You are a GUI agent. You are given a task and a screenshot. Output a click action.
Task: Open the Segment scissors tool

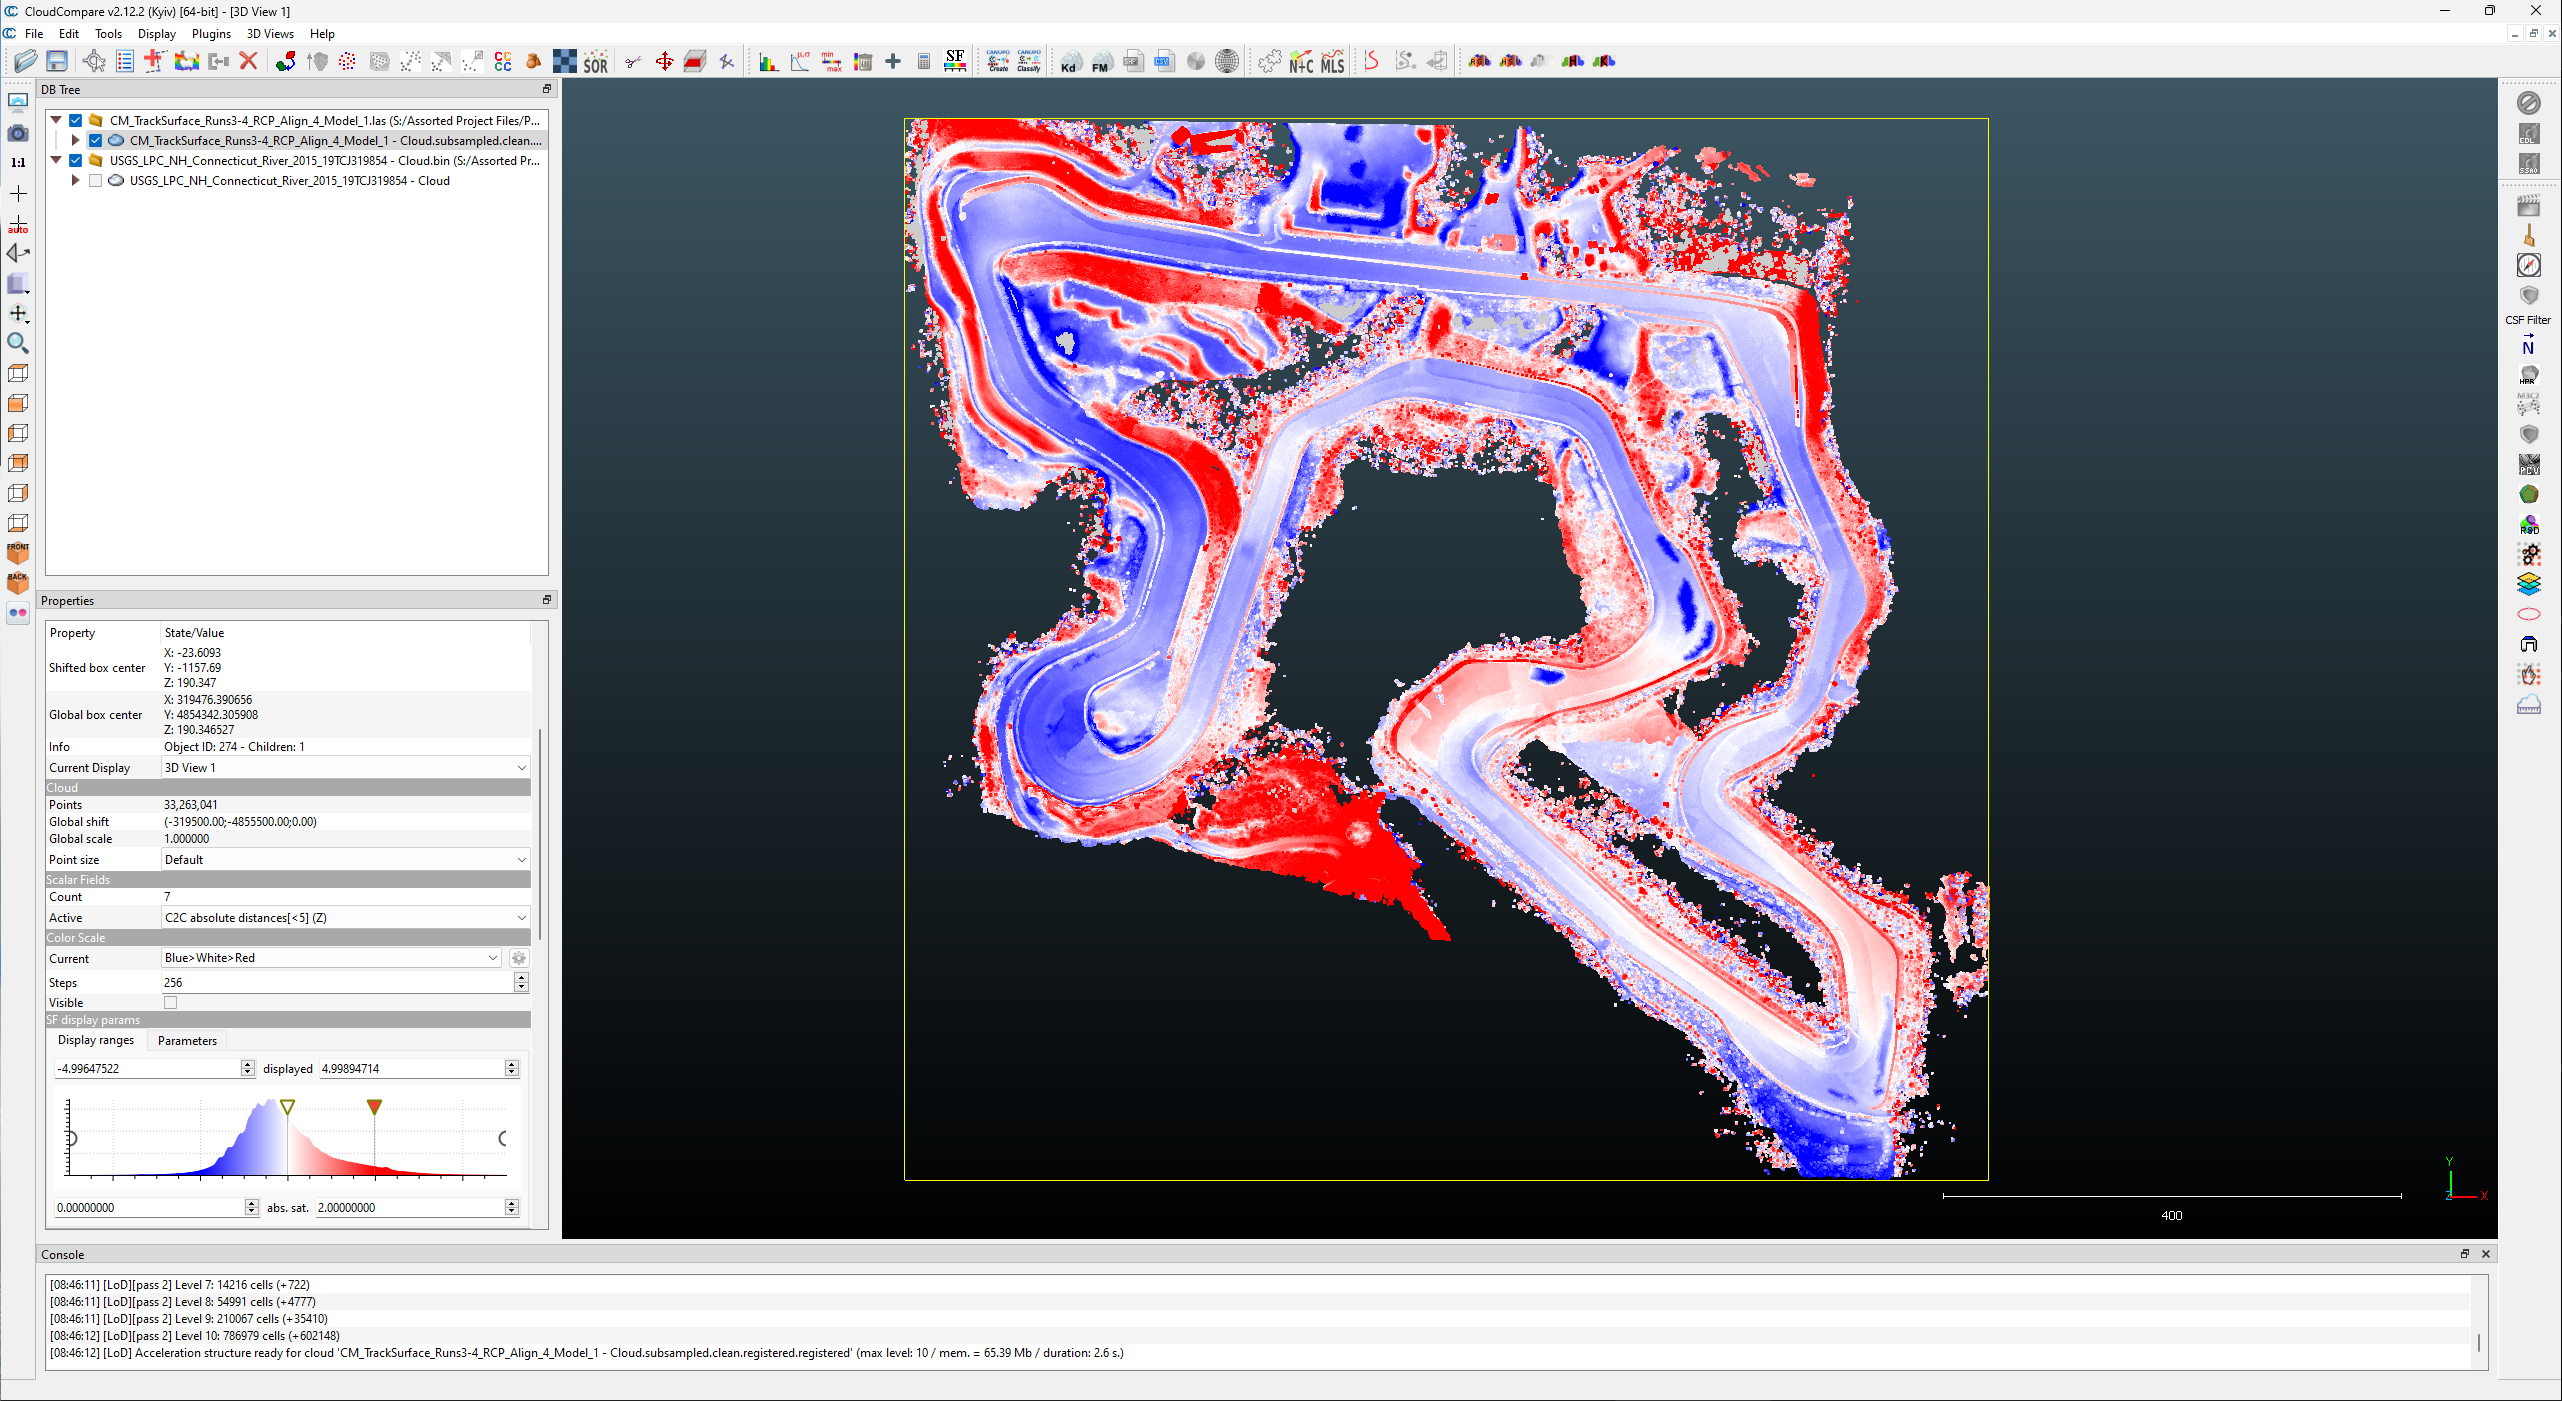click(x=633, y=62)
